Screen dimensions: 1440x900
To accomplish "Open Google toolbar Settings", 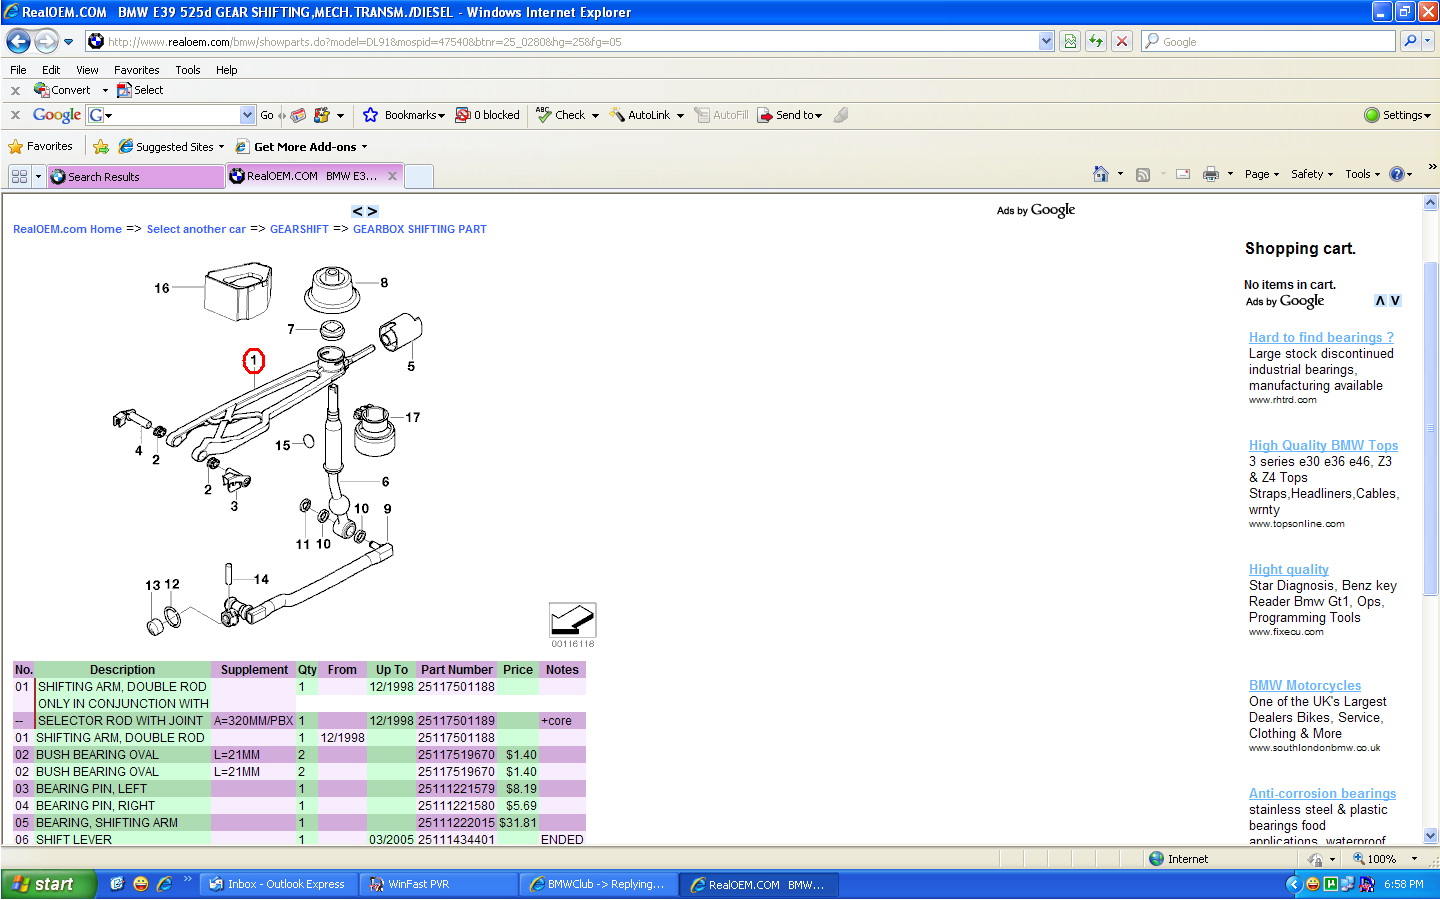I will coord(1397,115).
